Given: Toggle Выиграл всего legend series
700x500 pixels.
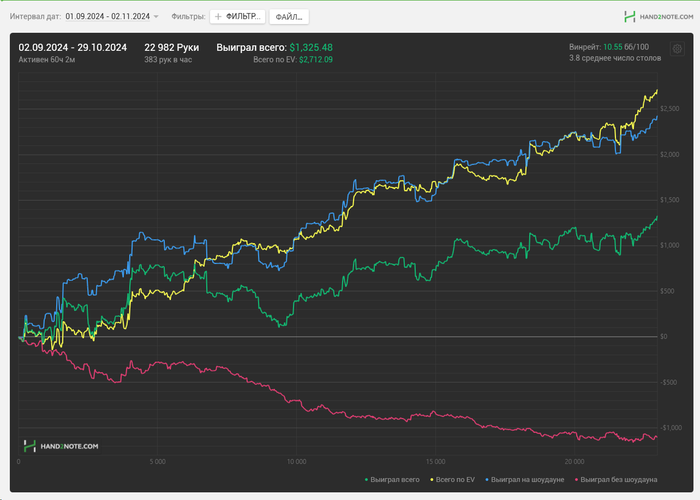Looking at the screenshot, I should [392, 479].
